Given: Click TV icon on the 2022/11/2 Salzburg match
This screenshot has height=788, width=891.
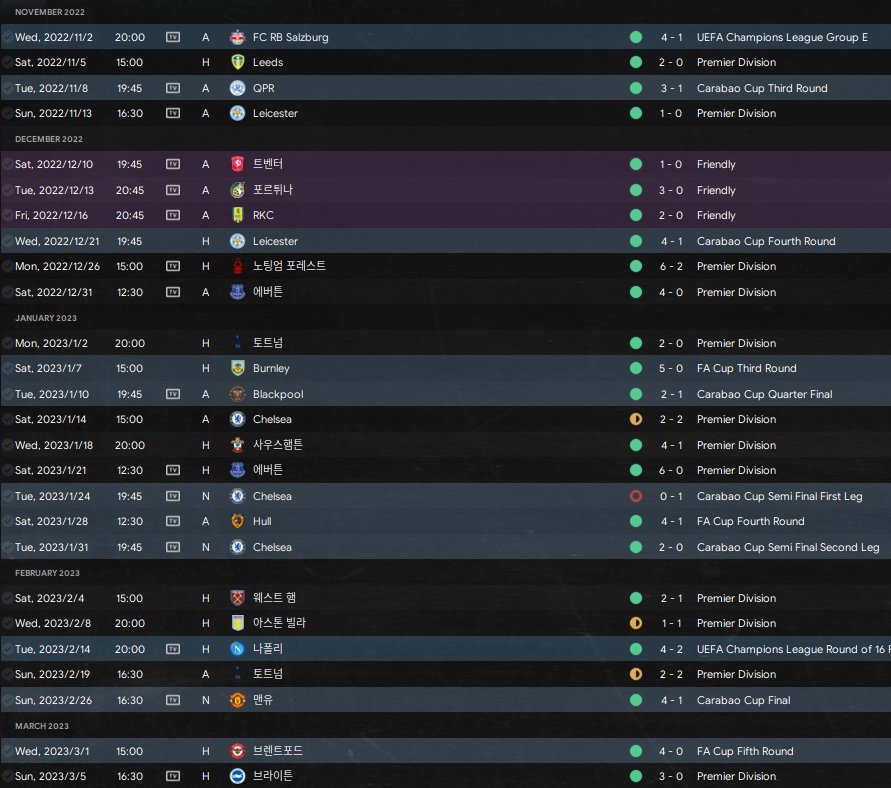Looking at the screenshot, I should pos(173,37).
